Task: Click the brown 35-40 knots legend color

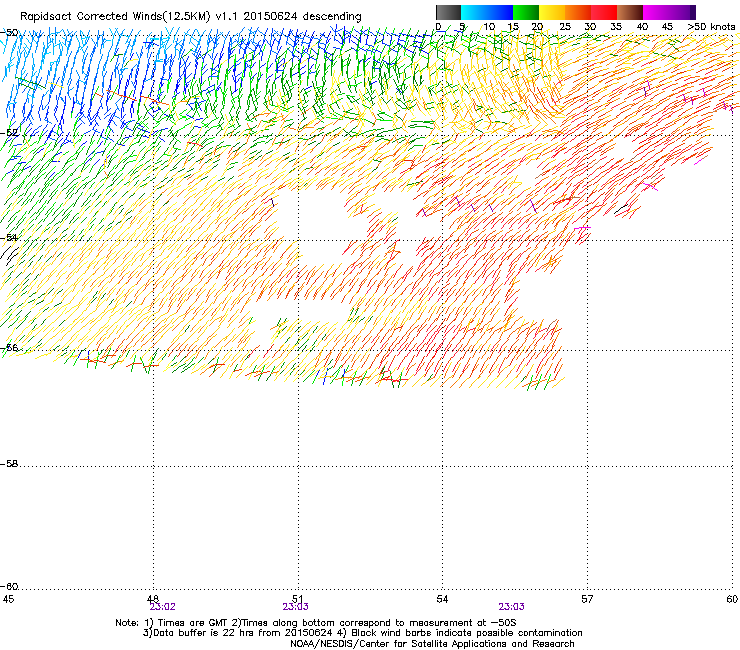Action: pos(630,12)
